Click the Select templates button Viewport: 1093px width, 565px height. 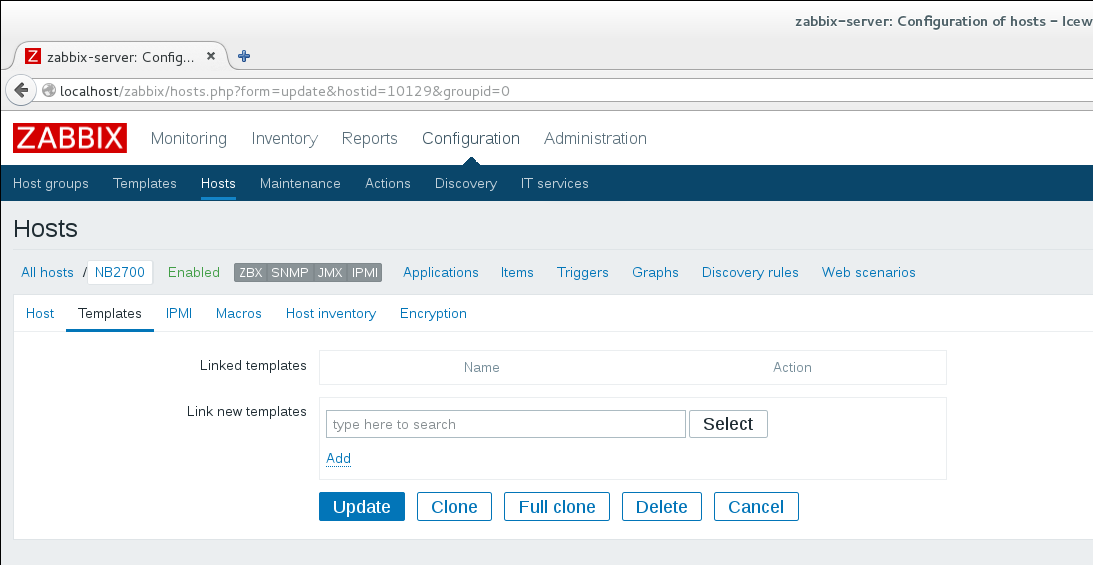coord(728,424)
